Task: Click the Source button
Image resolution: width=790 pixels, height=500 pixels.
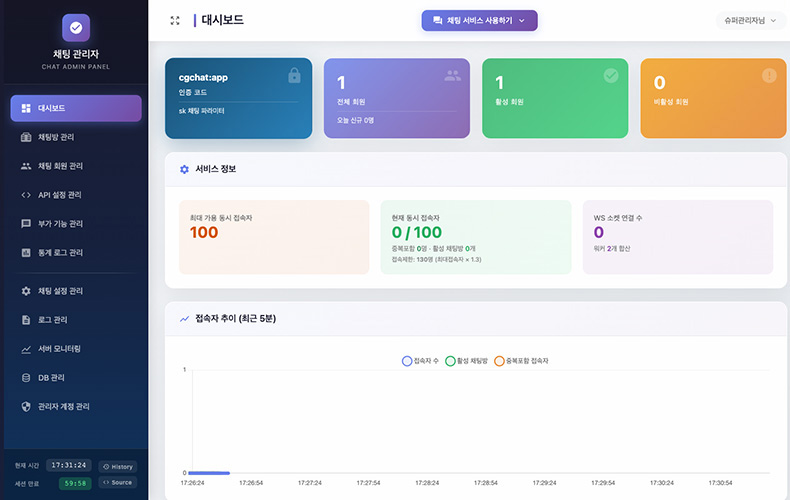Action: (x=118, y=482)
